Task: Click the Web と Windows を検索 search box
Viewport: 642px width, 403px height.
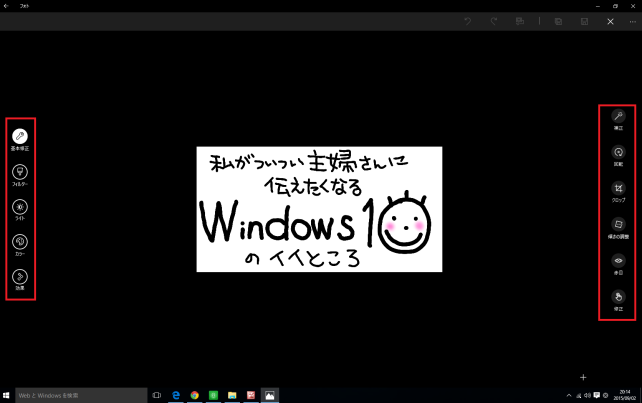Action: click(81, 395)
